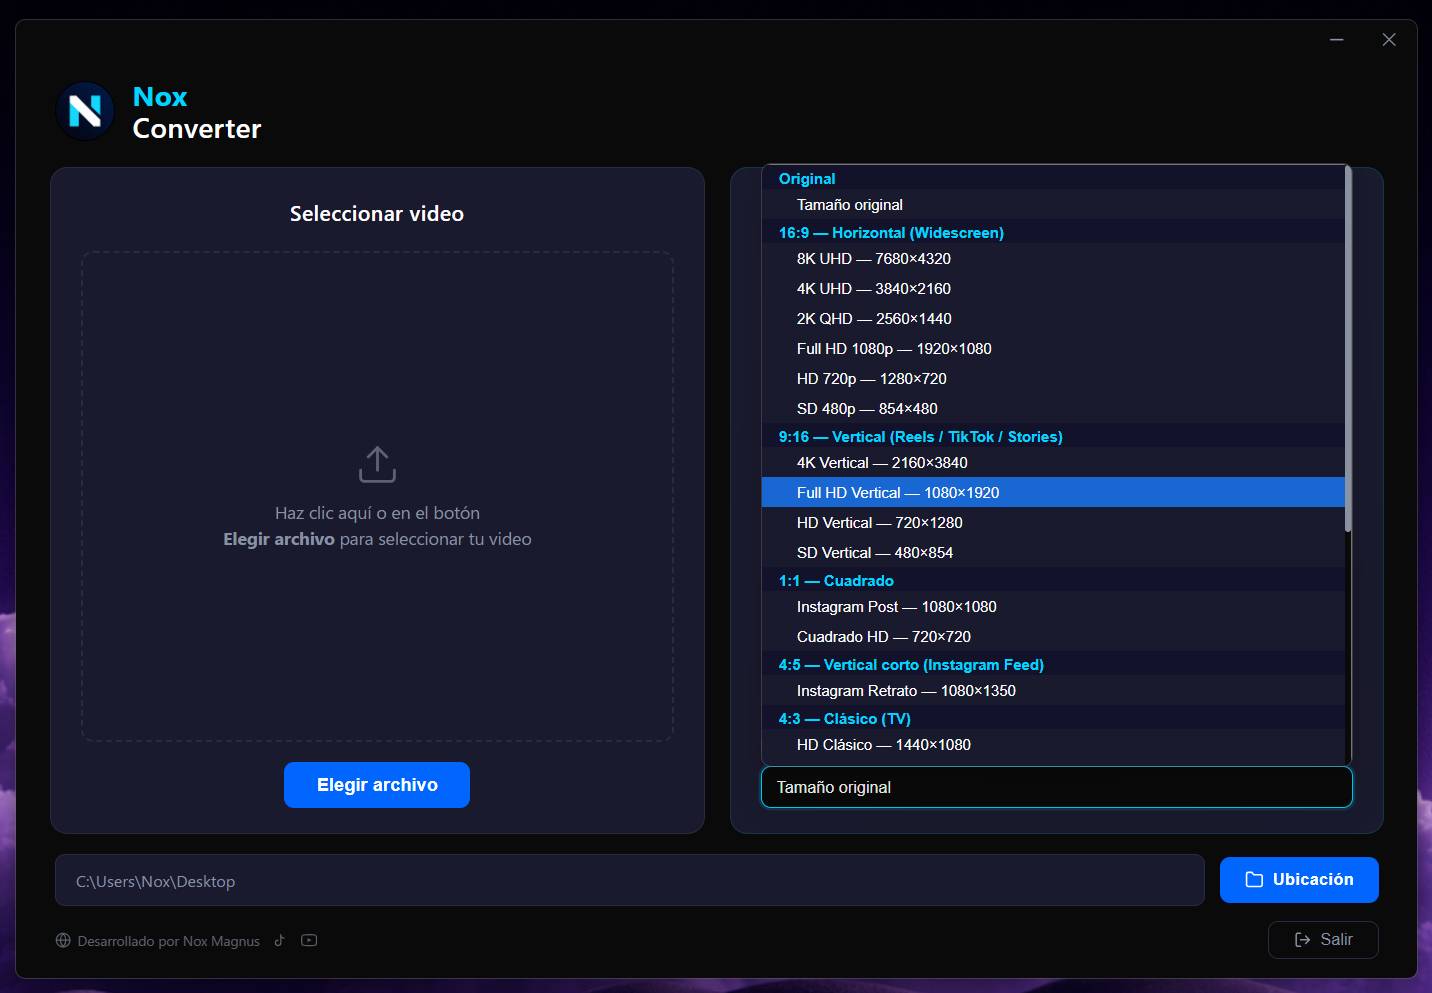Select the 8K UHD 7680×4320 resolution

coord(873,258)
